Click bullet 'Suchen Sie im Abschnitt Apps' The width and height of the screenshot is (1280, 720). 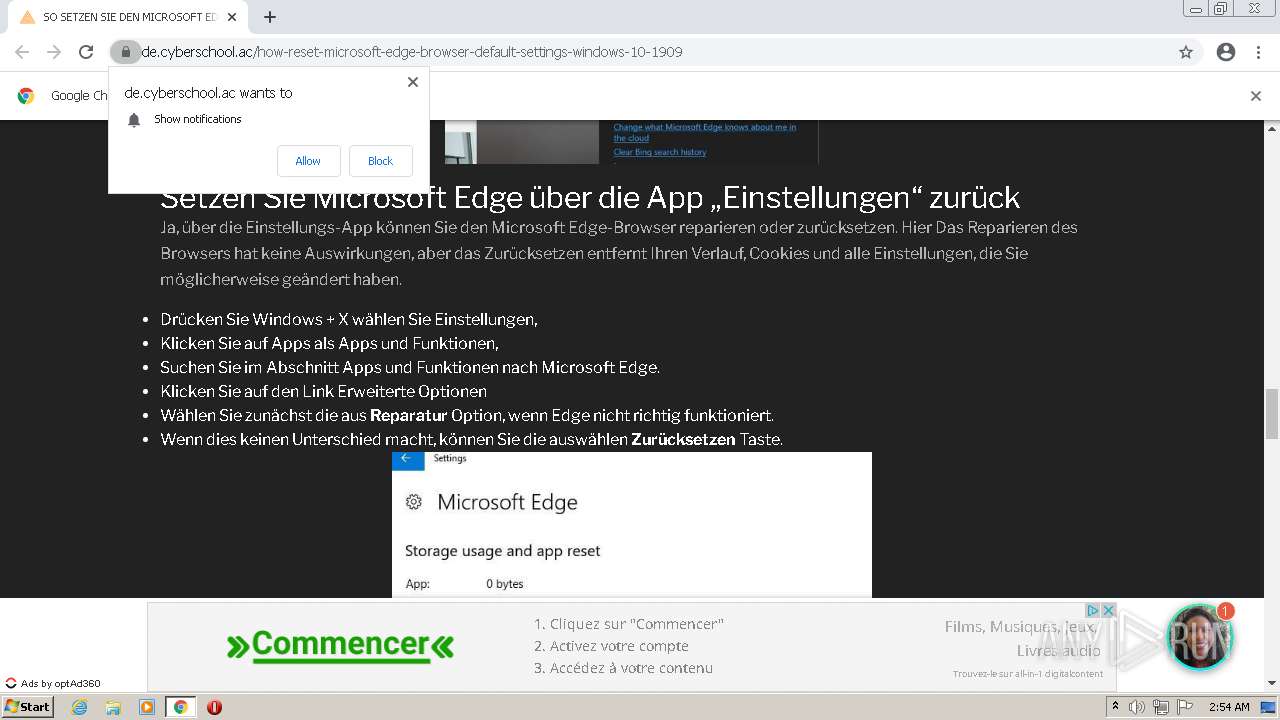point(410,367)
